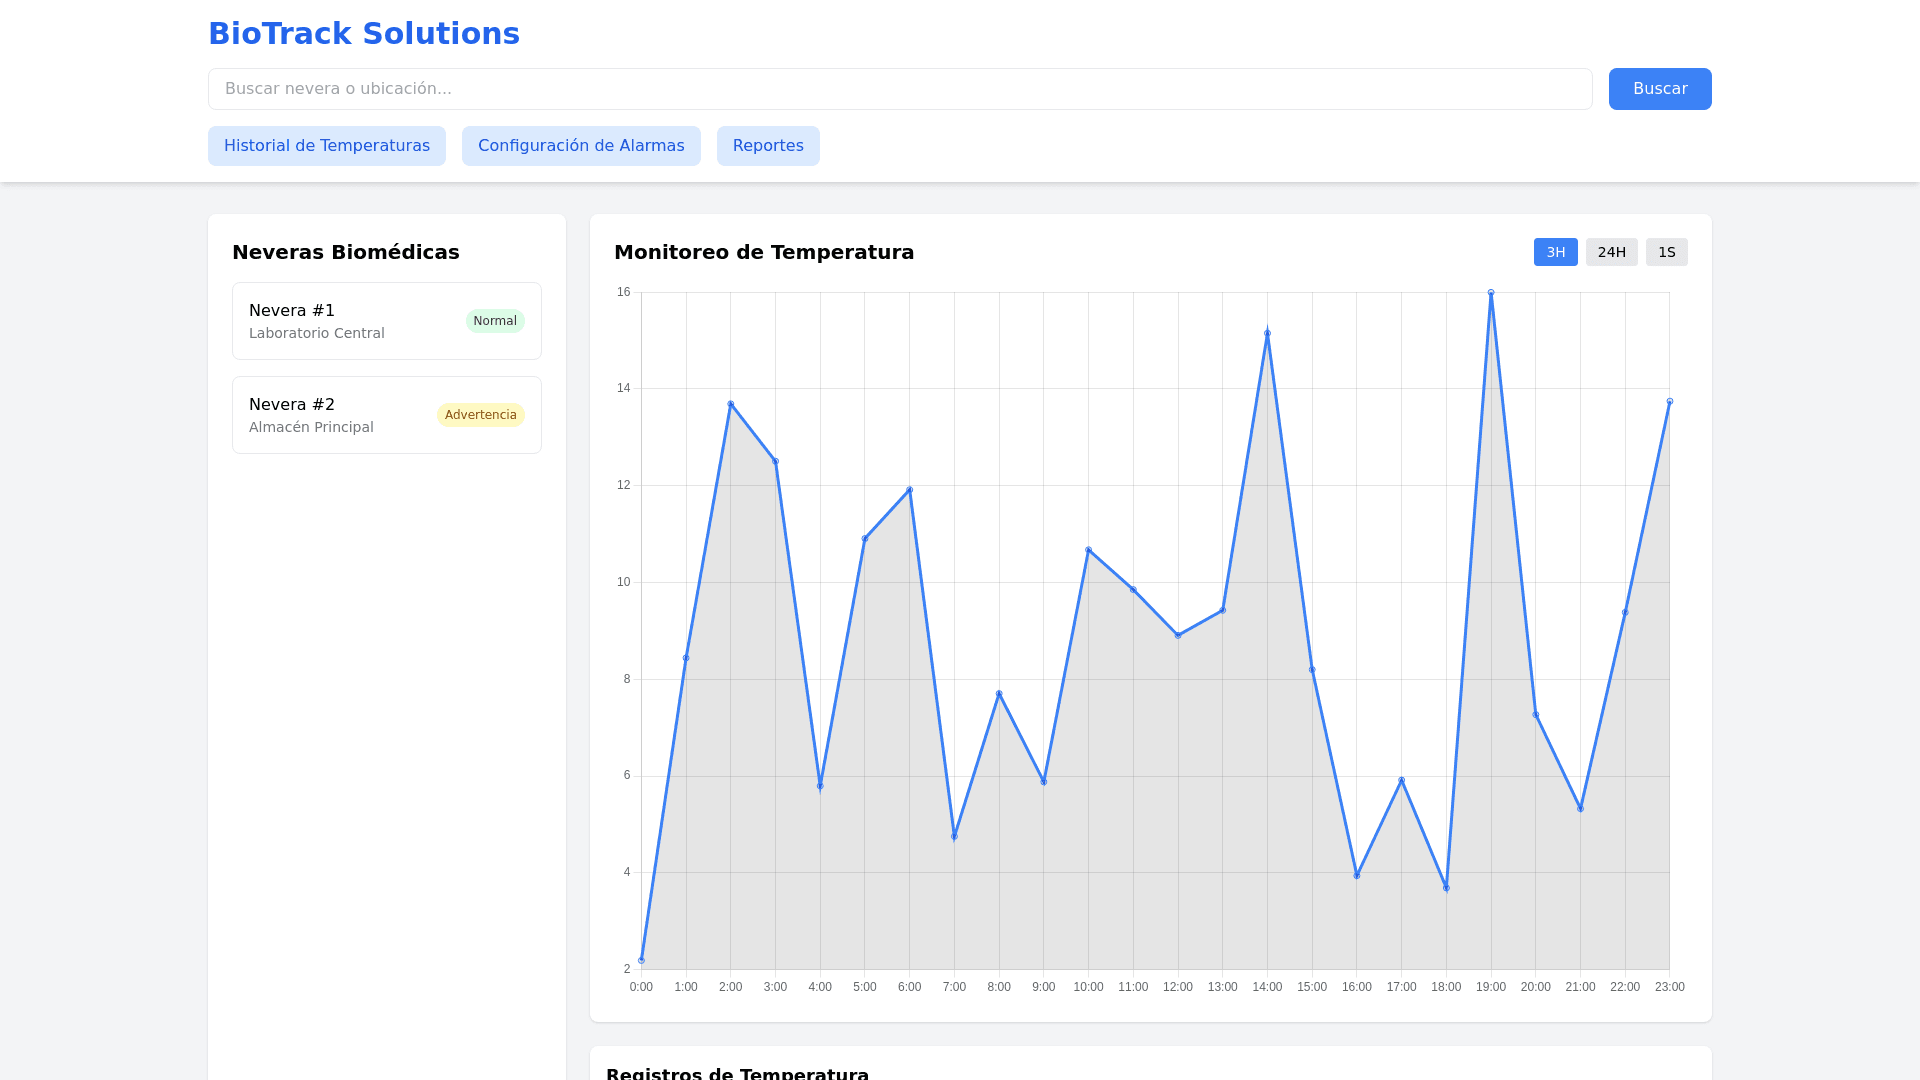
Task: Open Configuración de Alarmas tab
Action: pos(580,146)
